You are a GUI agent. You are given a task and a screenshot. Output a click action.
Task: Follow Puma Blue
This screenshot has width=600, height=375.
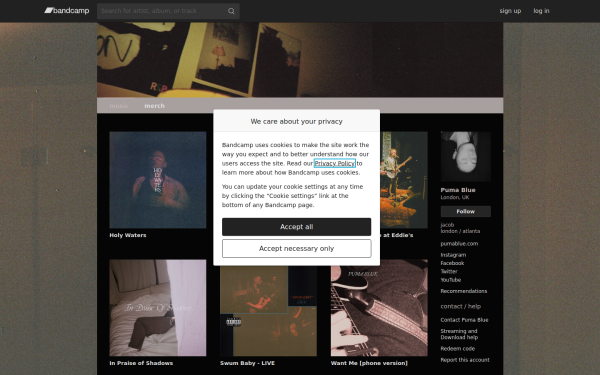point(466,211)
